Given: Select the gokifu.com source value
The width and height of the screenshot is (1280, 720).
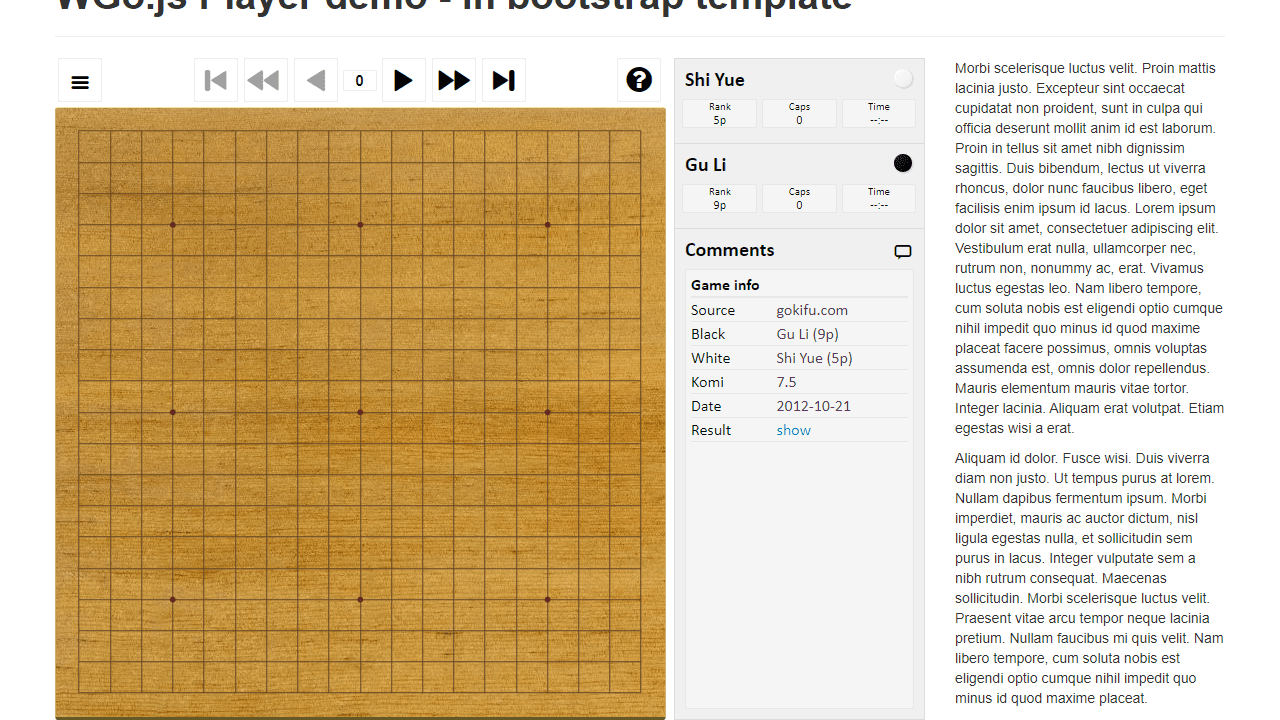Looking at the screenshot, I should point(812,310).
